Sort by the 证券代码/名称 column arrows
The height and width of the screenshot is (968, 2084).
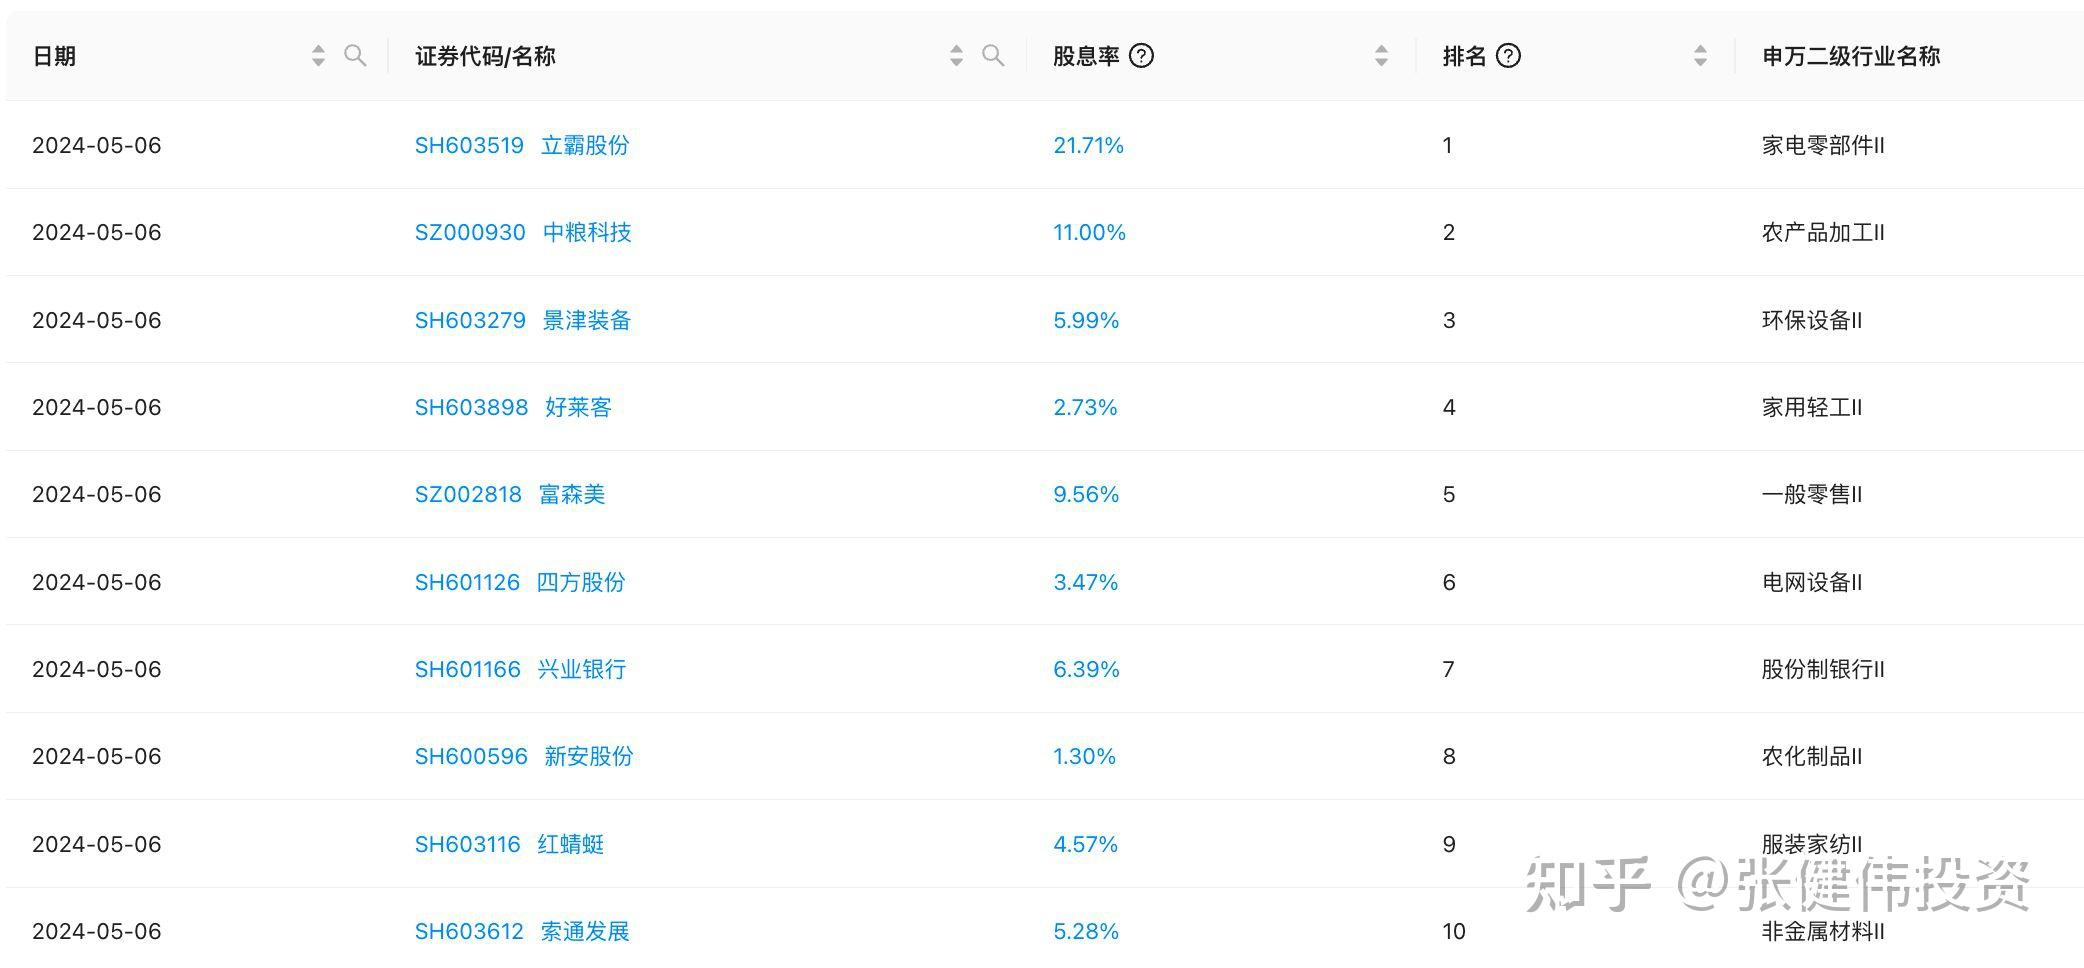pyautogui.click(x=956, y=56)
